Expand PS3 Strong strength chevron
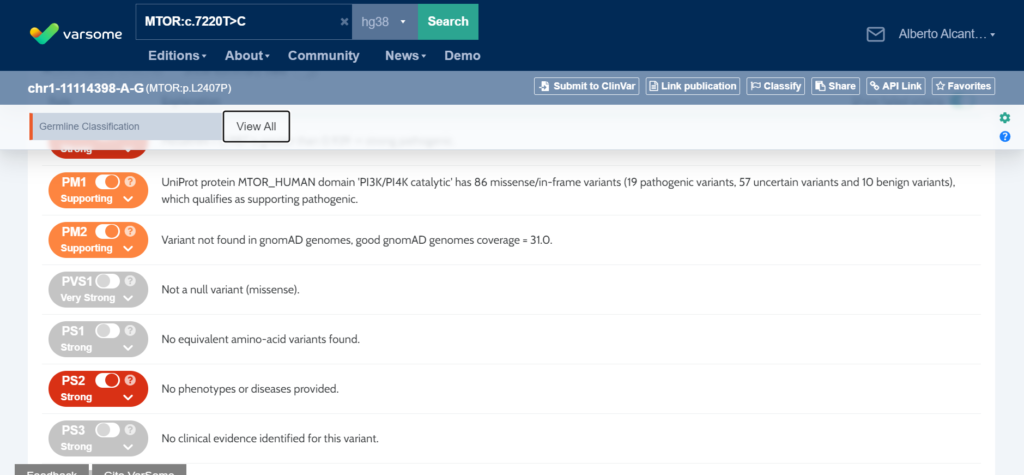The width and height of the screenshot is (1024, 475). point(127,446)
